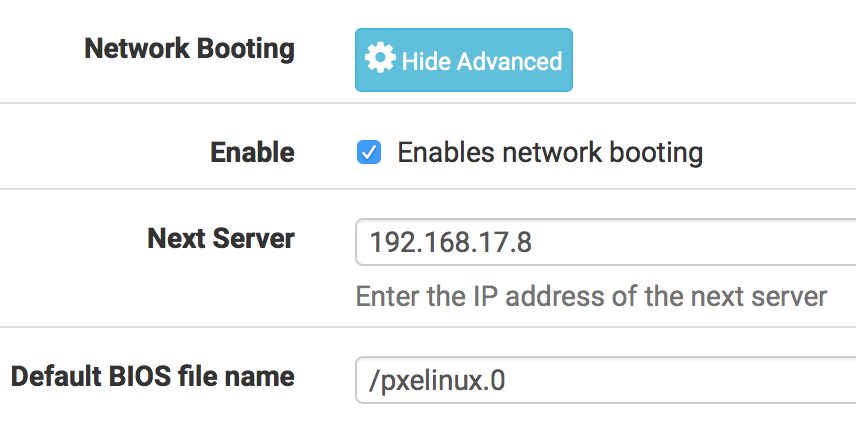
Task: Click the "Enter the IP address" help text
Action: pyautogui.click(x=591, y=297)
